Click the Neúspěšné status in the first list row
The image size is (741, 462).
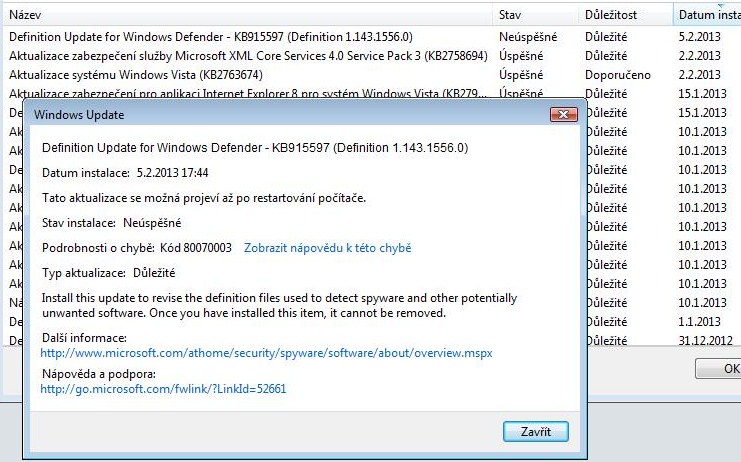[x=528, y=37]
